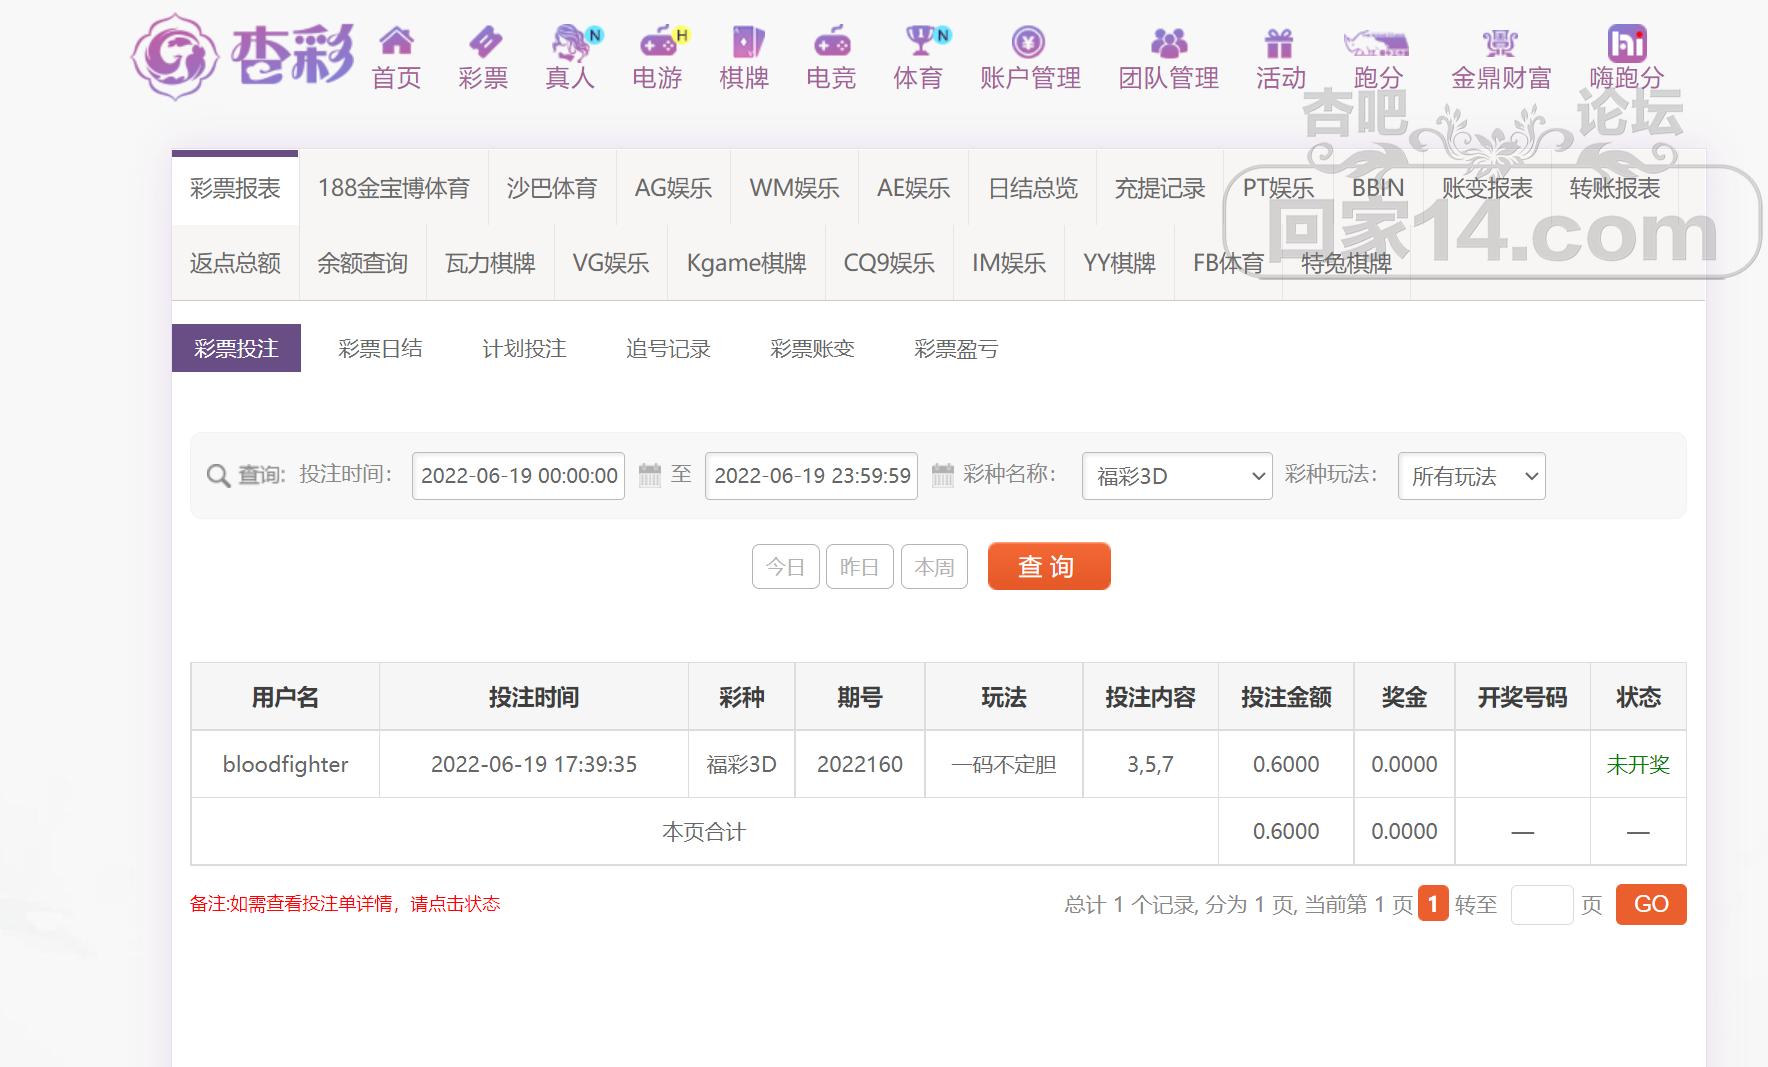Click the account management (账户管理) yen icon
This screenshot has width=1768, height=1067.
(1028, 42)
